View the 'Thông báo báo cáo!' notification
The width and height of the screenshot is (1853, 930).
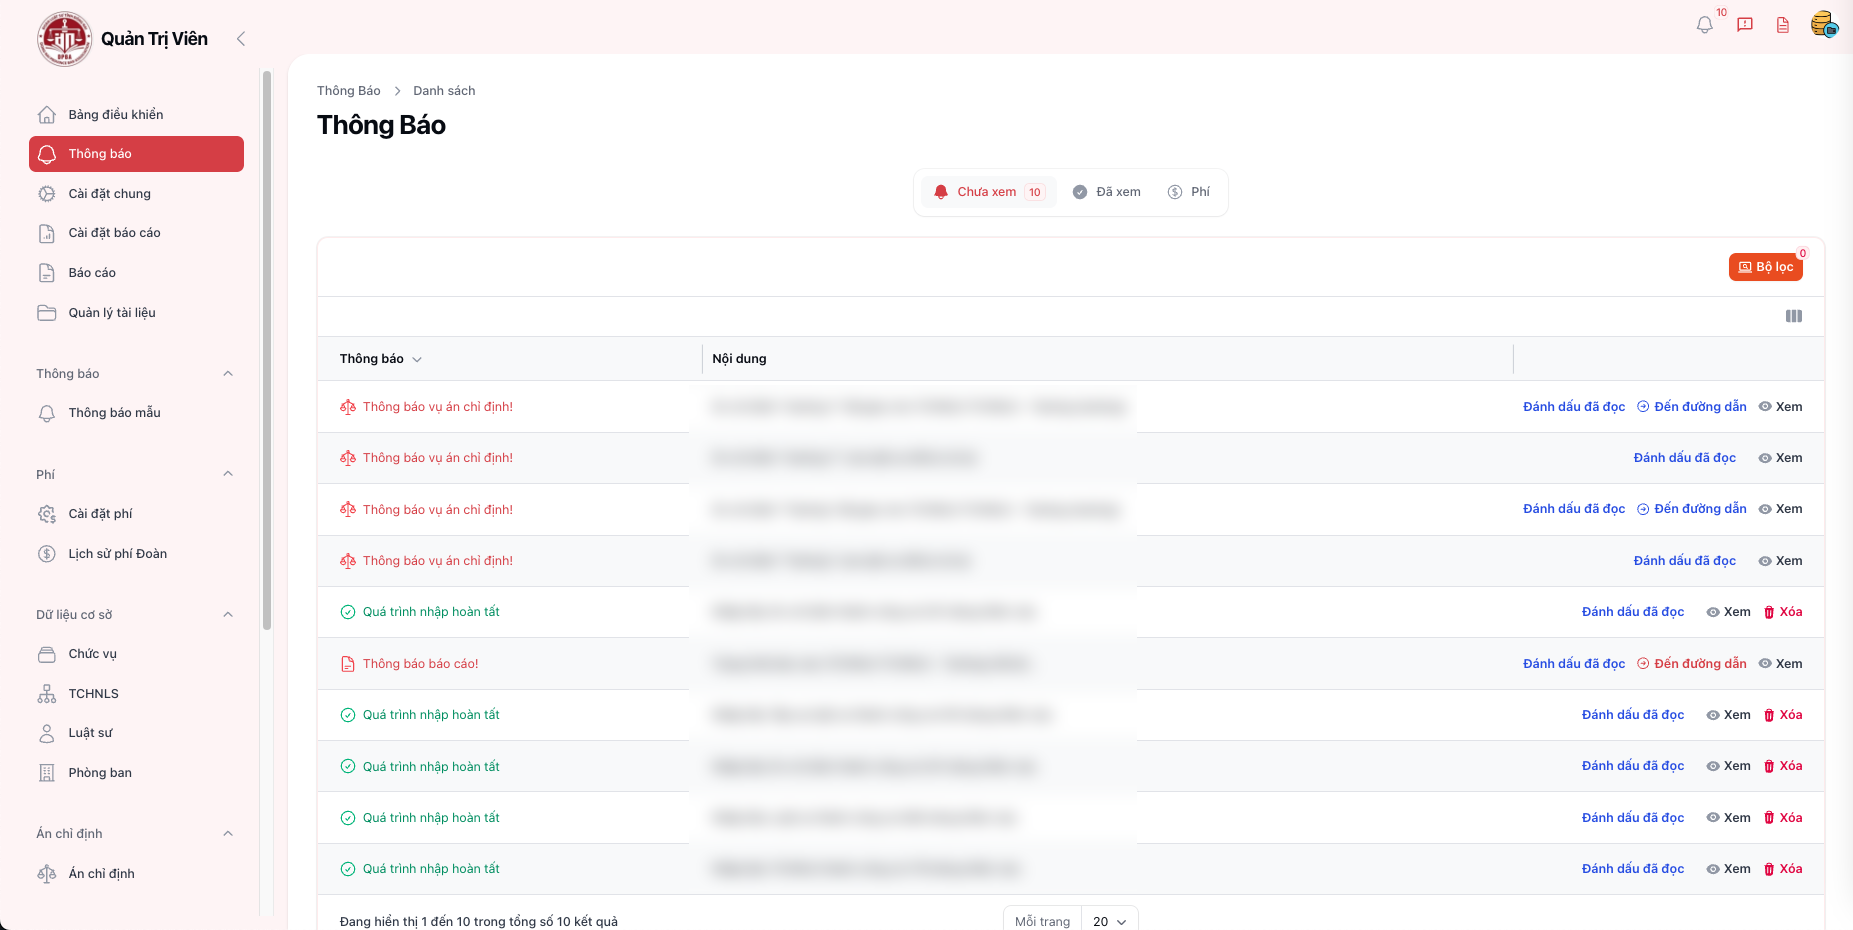(x=1781, y=664)
